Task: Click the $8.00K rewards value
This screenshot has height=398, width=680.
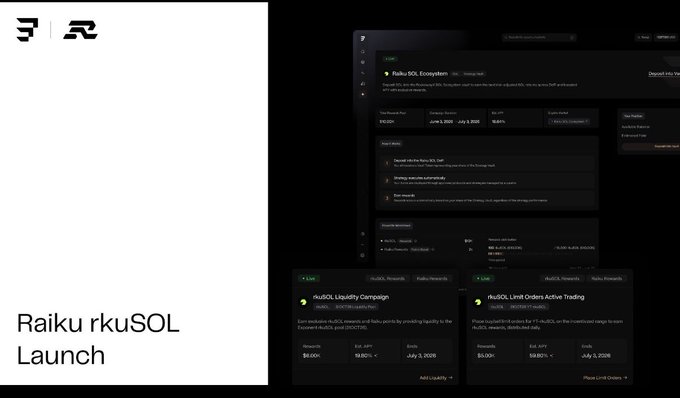Action: point(311,356)
